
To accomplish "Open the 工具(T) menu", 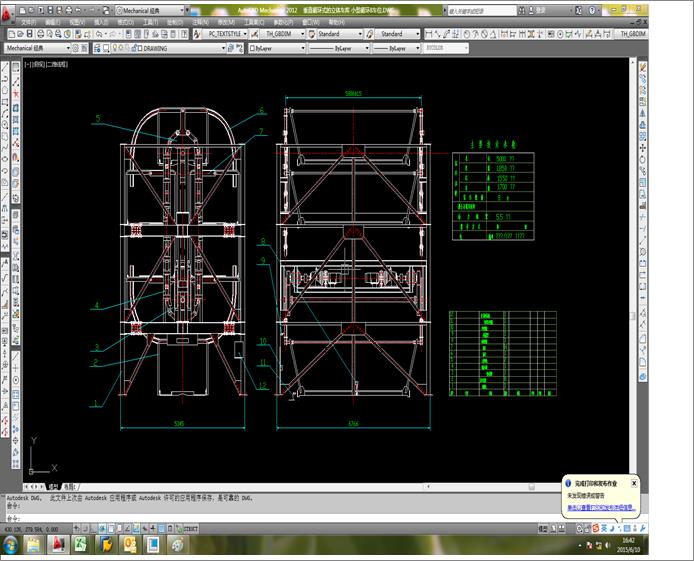I will pyautogui.click(x=150, y=21).
